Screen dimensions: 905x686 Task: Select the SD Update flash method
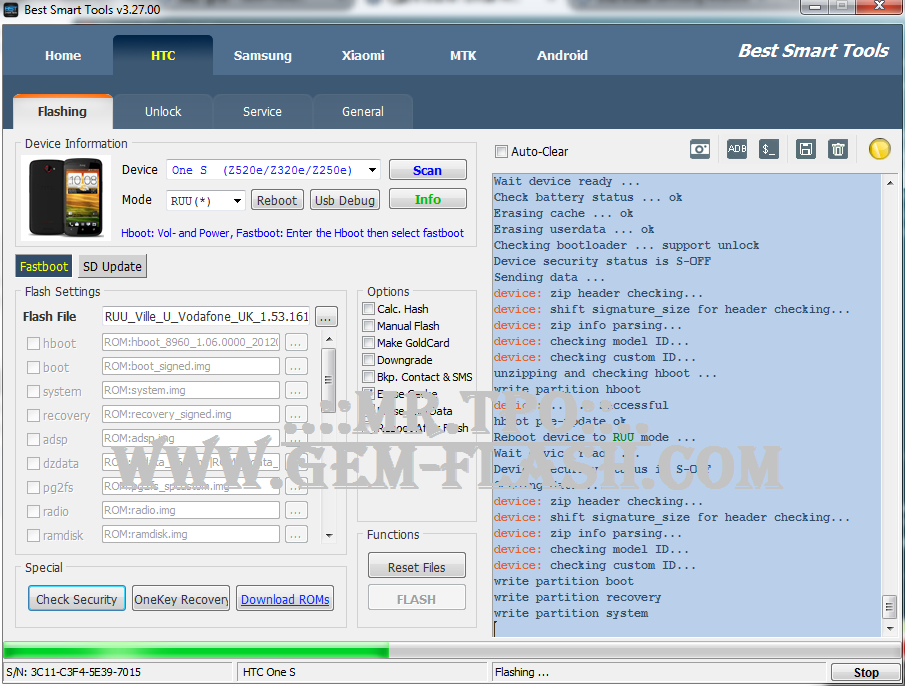pyautogui.click(x=112, y=267)
